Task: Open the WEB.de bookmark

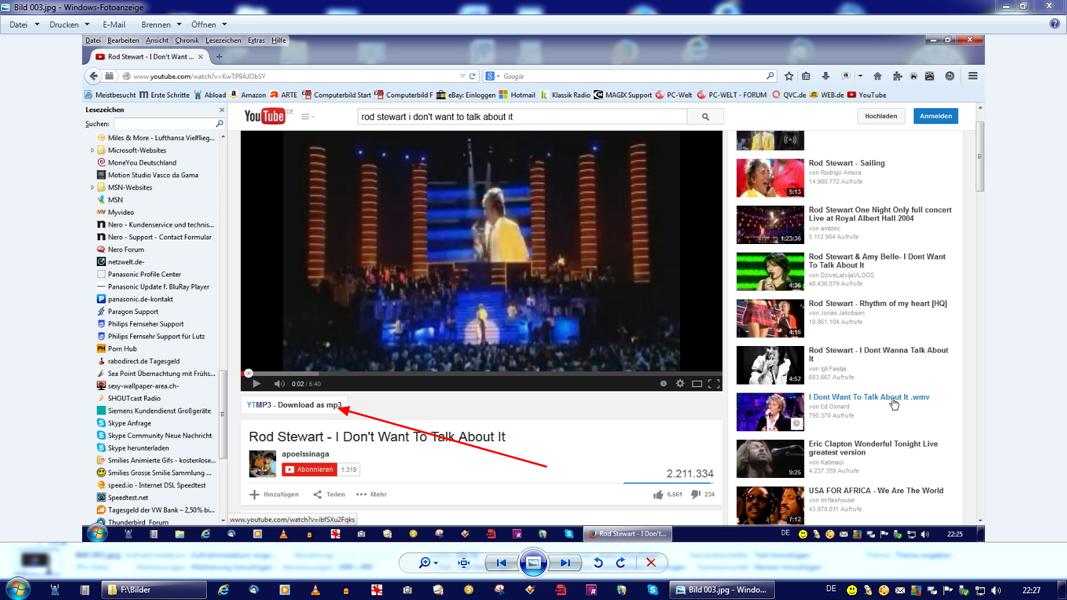Action: [x=826, y=95]
